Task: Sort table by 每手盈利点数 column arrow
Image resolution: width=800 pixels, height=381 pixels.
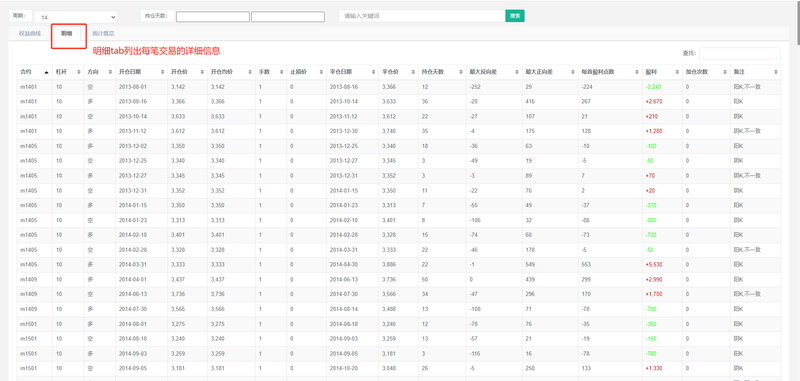Action: coord(637,72)
